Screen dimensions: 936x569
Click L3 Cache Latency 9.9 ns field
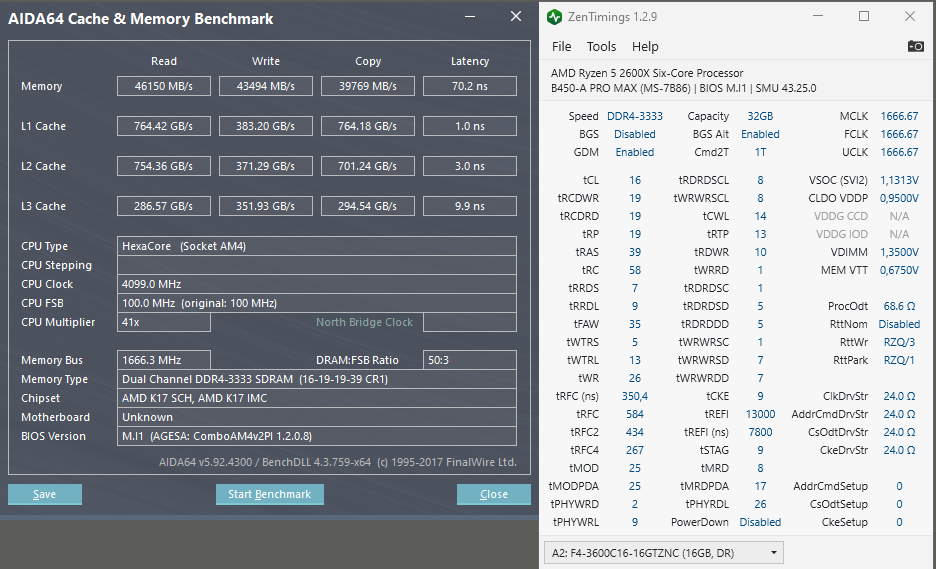coord(470,206)
